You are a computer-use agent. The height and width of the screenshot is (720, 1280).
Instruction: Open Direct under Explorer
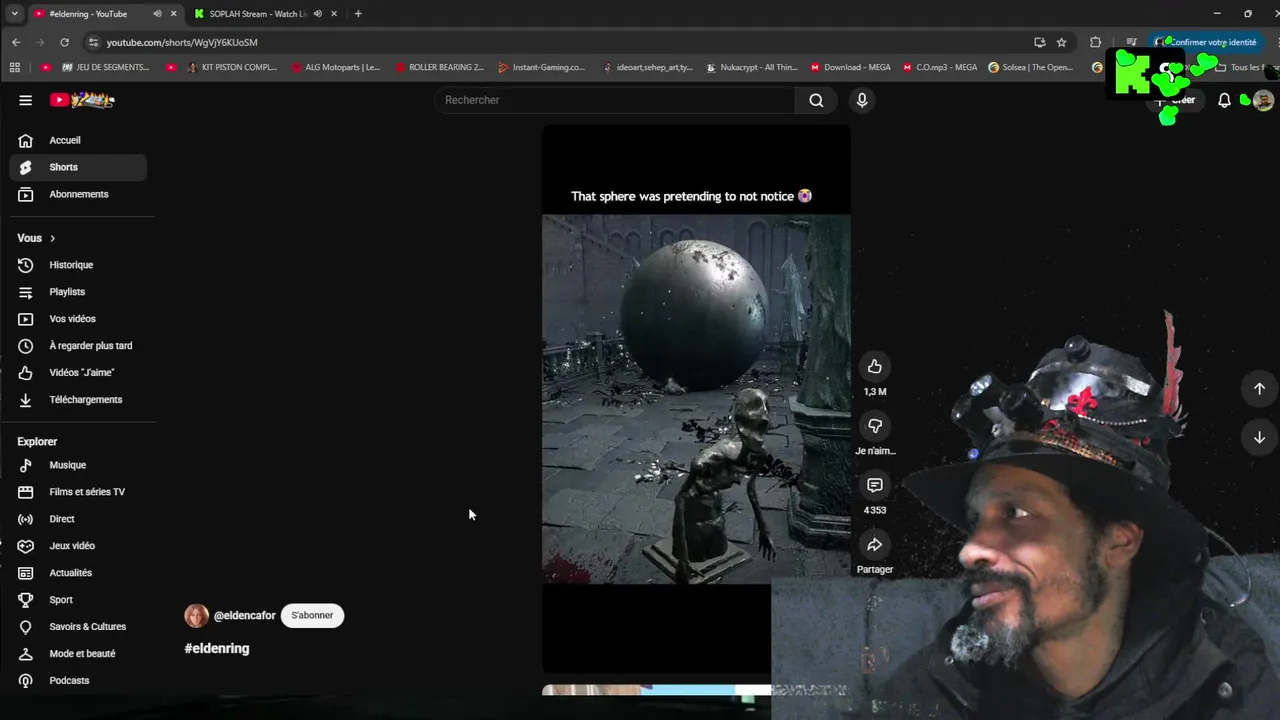tap(78, 519)
